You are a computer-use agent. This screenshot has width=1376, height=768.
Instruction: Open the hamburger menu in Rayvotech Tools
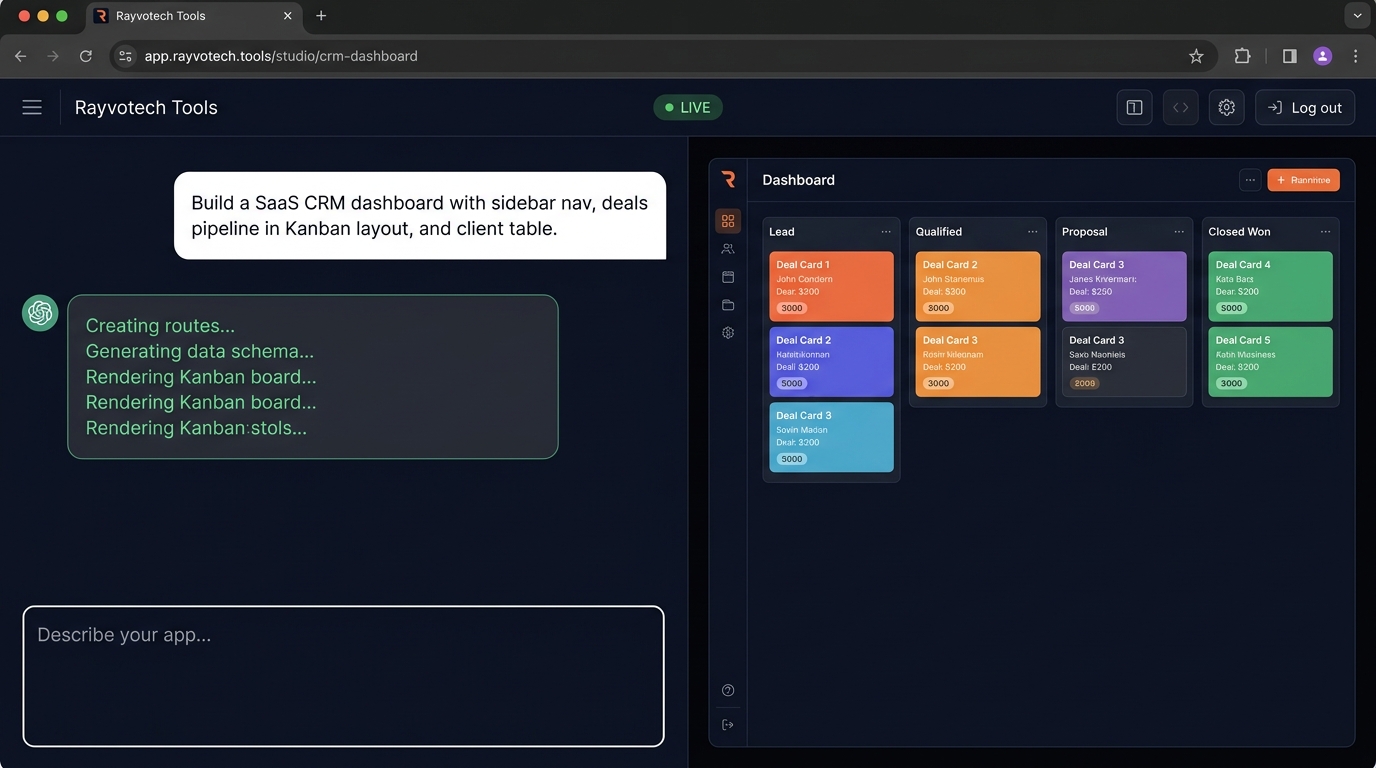pyautogui.click(x=32, y=107)
